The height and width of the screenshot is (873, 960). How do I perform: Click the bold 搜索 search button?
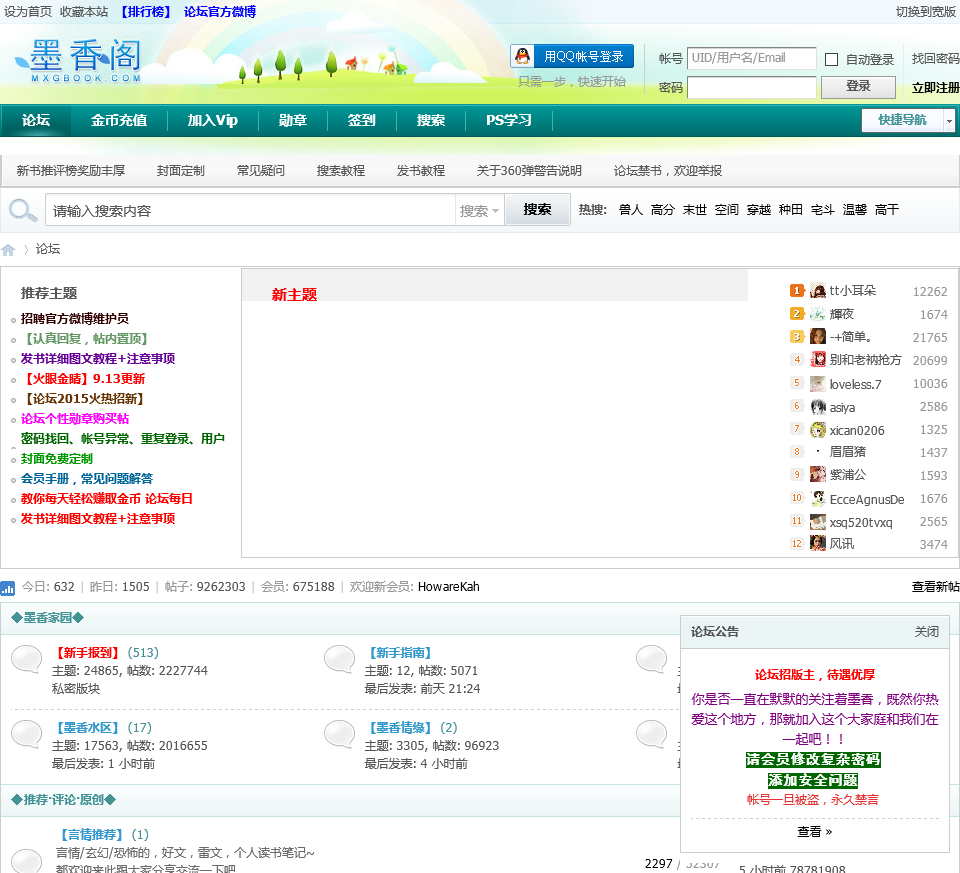coord(537,210)
